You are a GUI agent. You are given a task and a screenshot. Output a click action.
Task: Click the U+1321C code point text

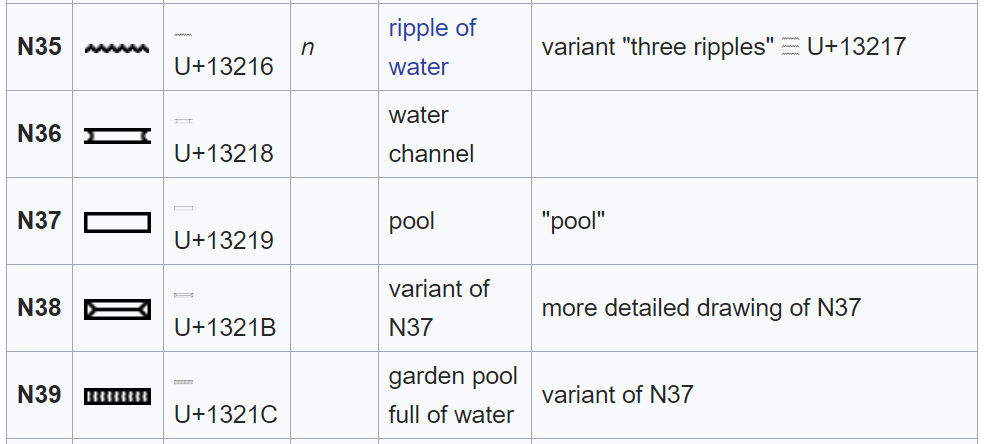225,412
